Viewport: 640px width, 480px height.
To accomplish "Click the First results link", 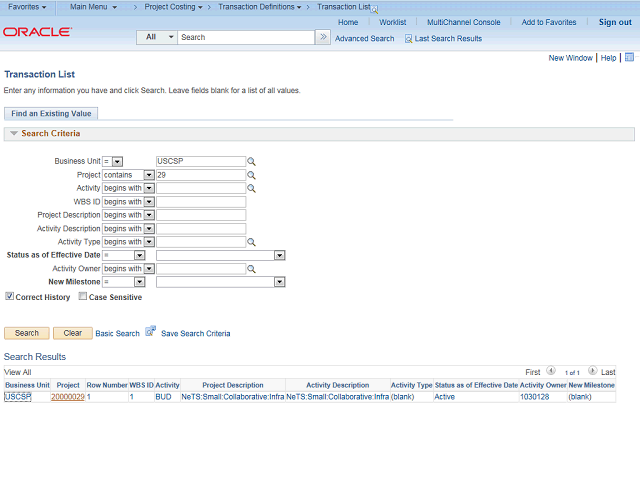I will click(x=533, y=372).
